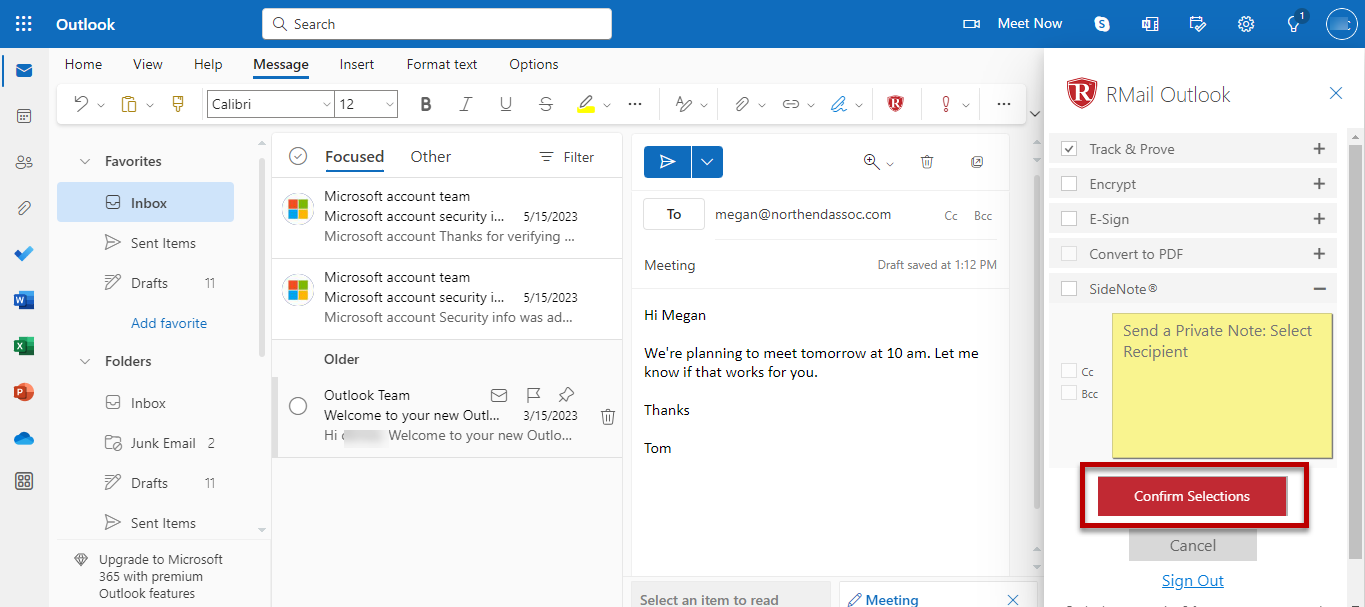This screenshot has width=1365, height=607.
Task: Open Skype from the top bar
Action: [1101, 23]
